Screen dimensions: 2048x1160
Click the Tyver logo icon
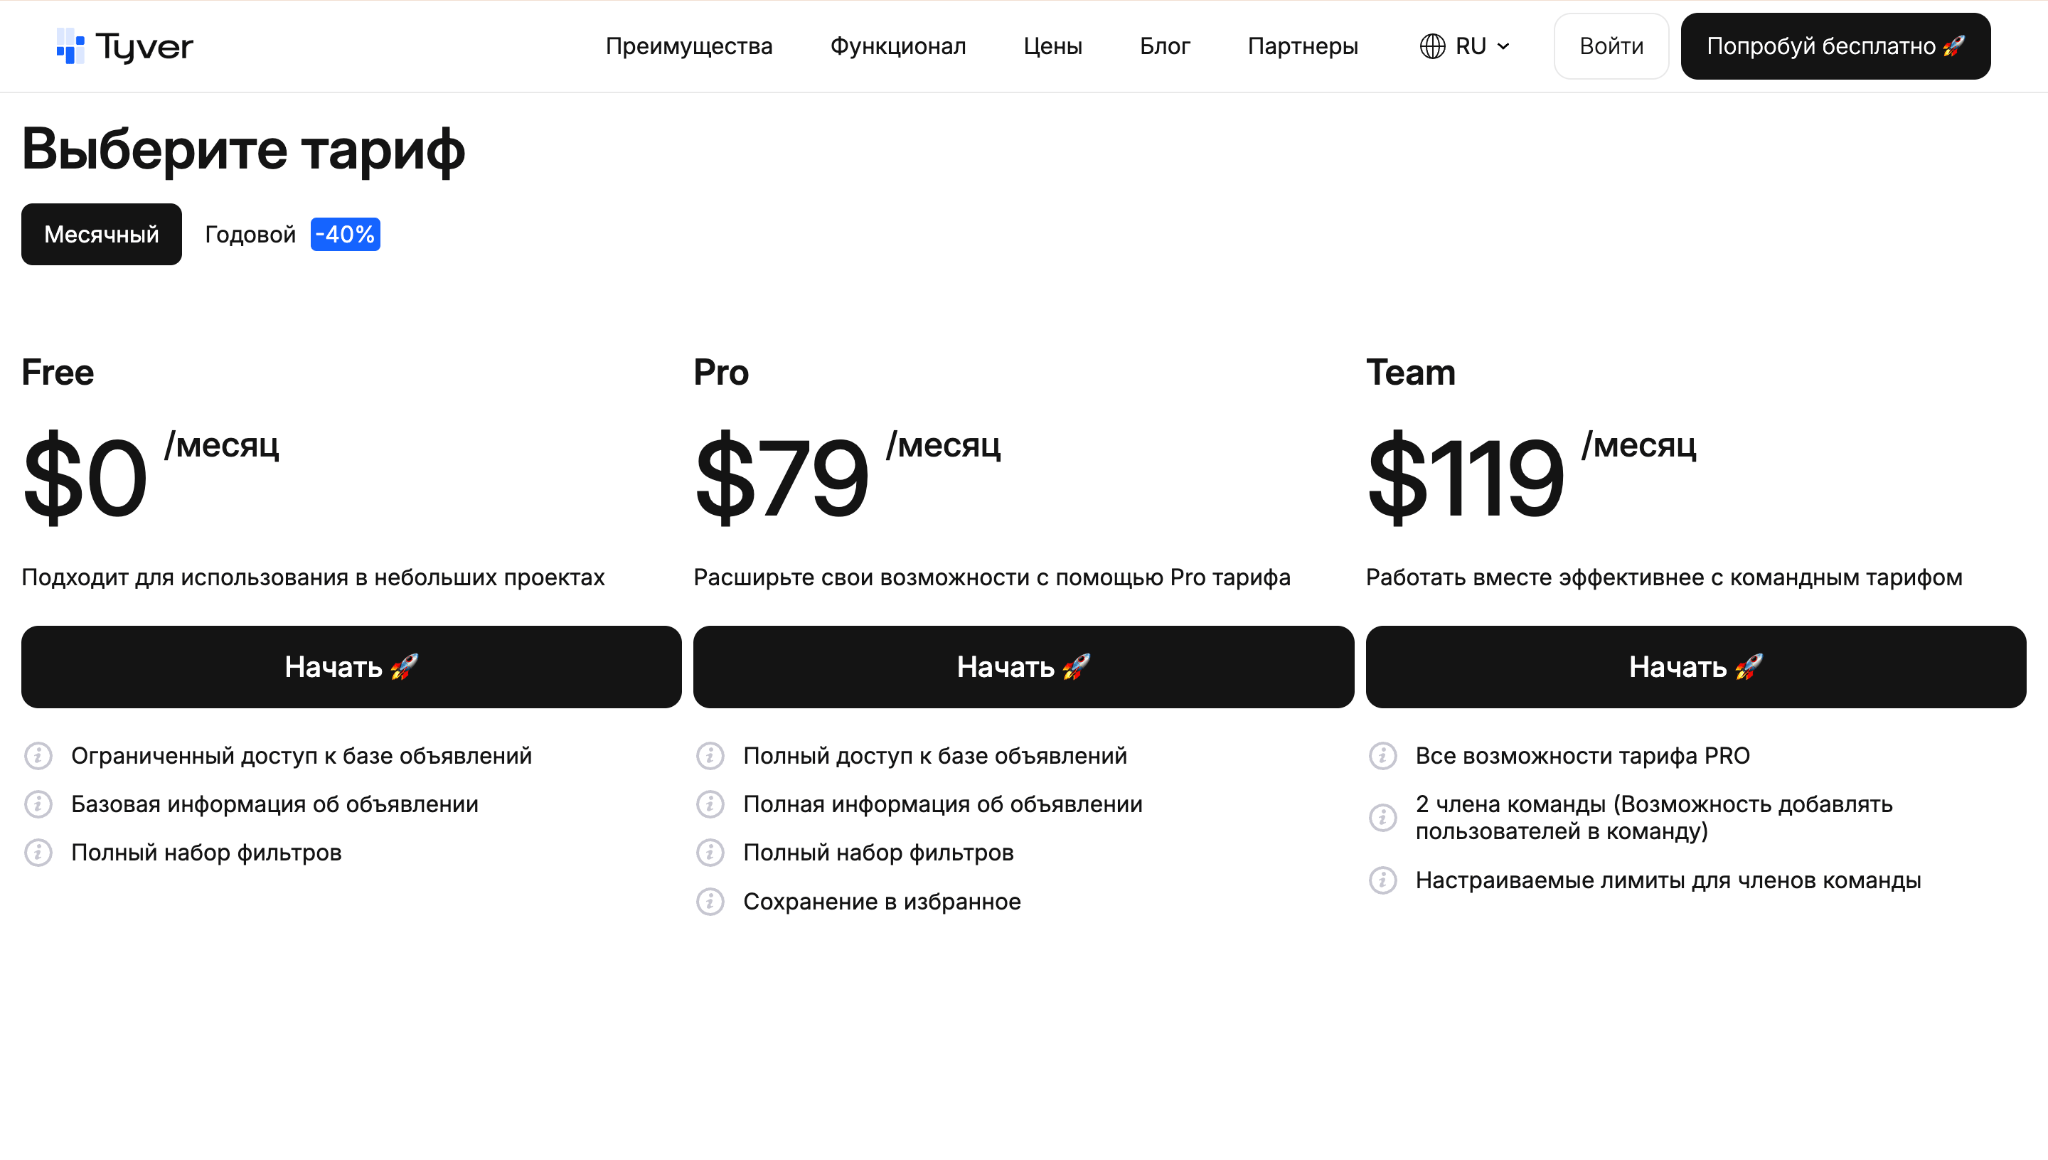tap(71, 46)
